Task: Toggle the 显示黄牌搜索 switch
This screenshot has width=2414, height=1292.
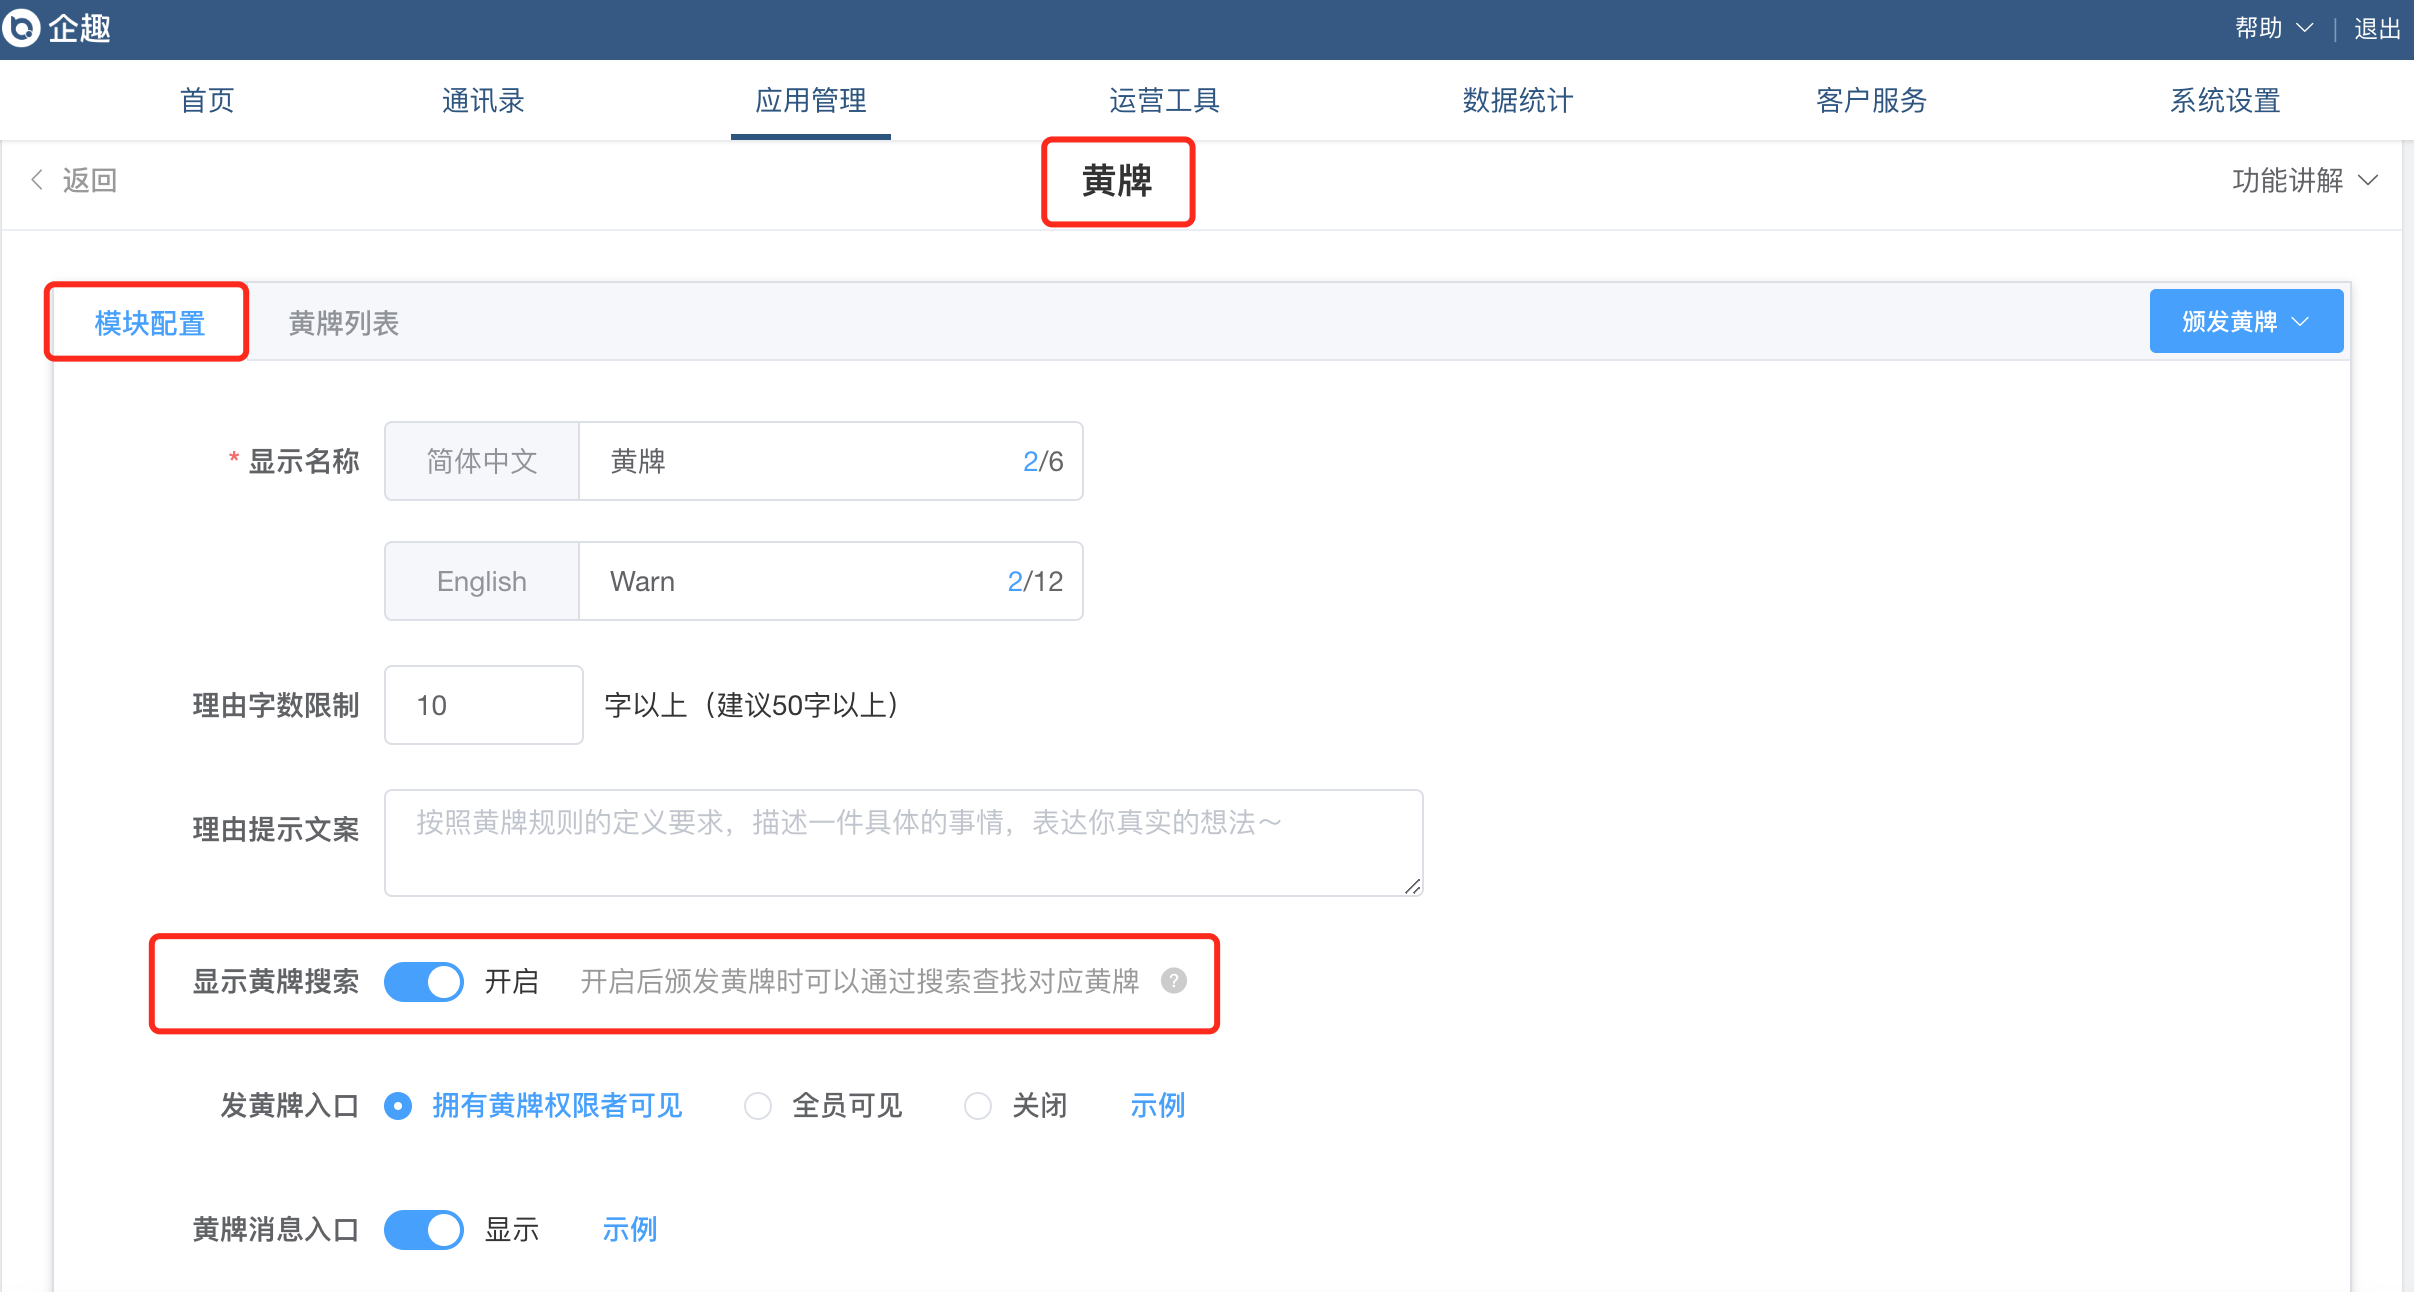Action: click(424, 982)
